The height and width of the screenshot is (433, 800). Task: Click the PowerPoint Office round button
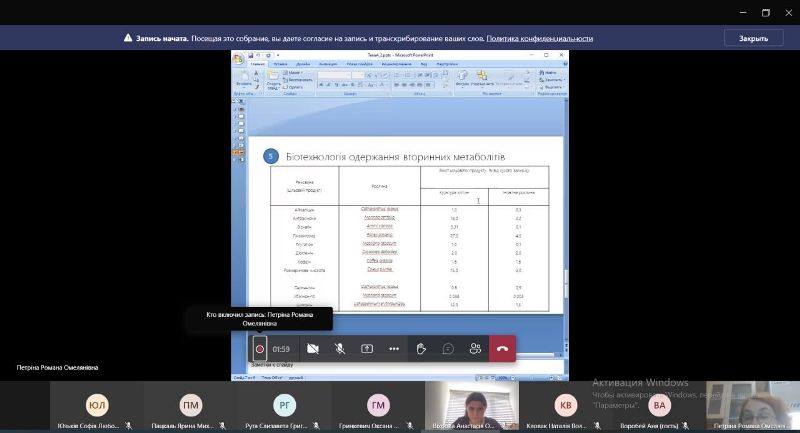tap(239, 59)
